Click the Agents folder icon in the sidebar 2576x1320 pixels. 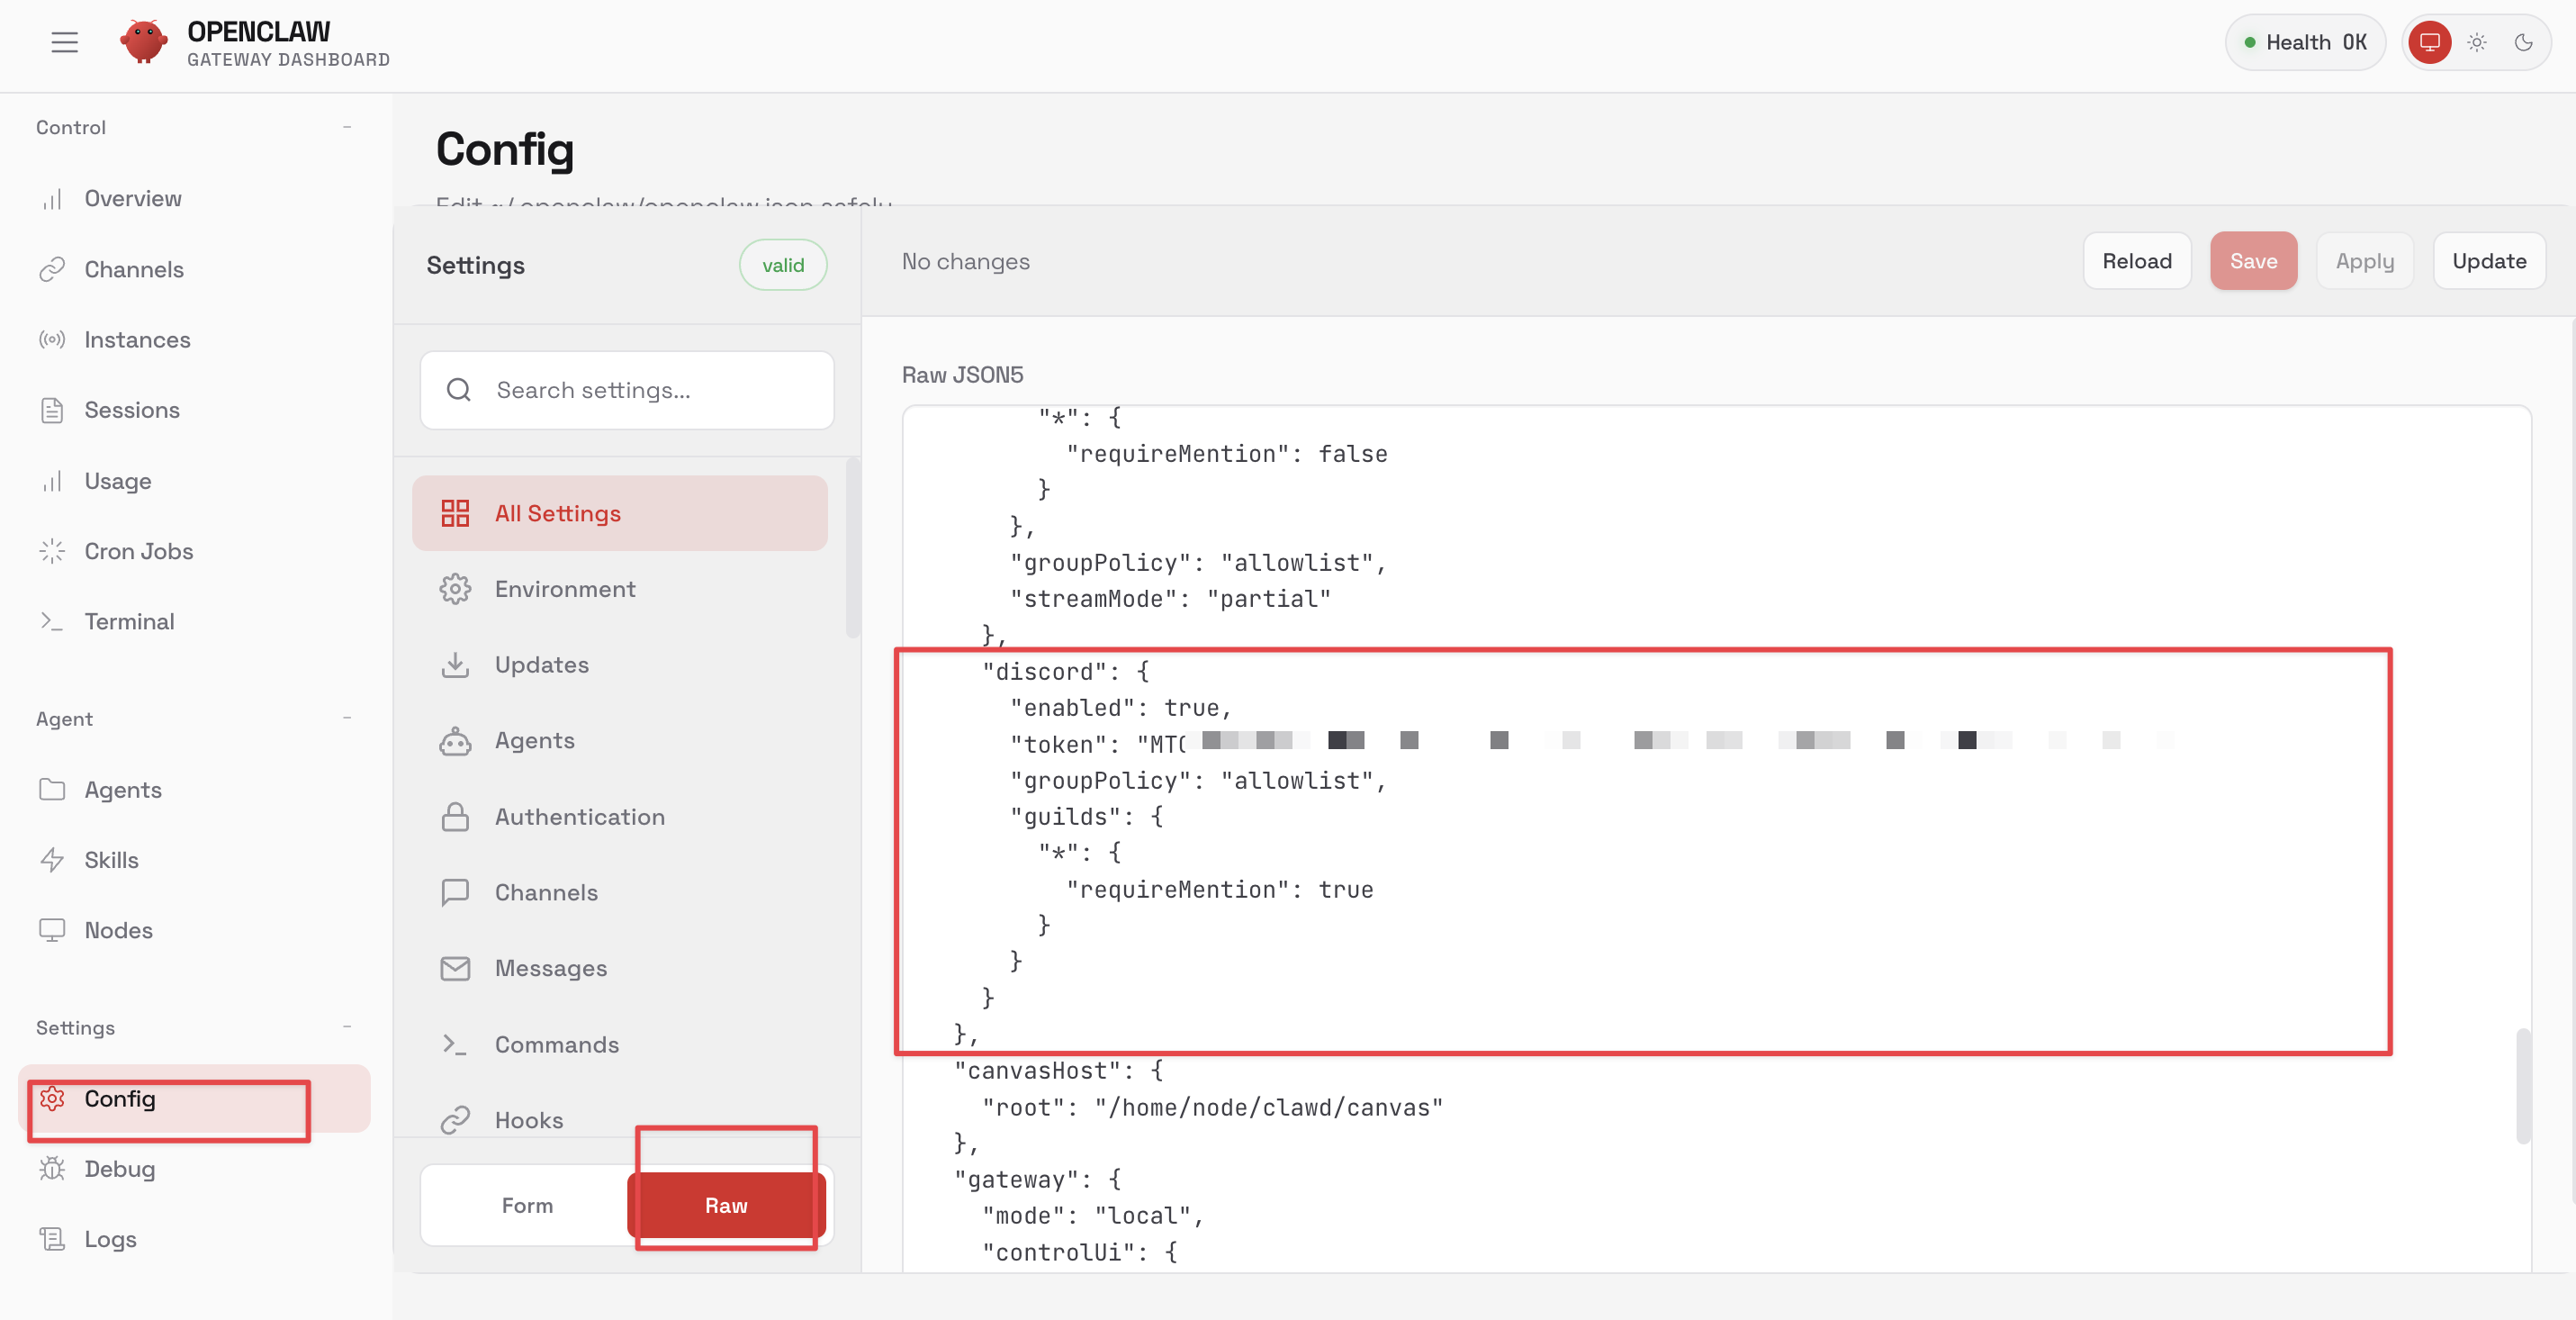coord(52,789)
